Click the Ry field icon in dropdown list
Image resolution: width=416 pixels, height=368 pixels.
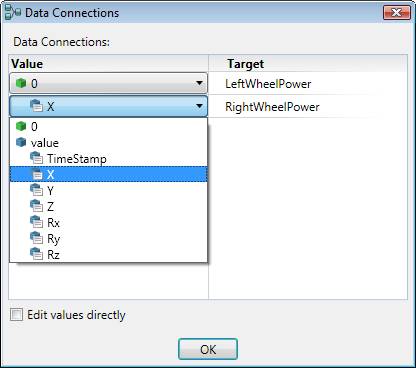pyautogui.click(x=36, y=238)
